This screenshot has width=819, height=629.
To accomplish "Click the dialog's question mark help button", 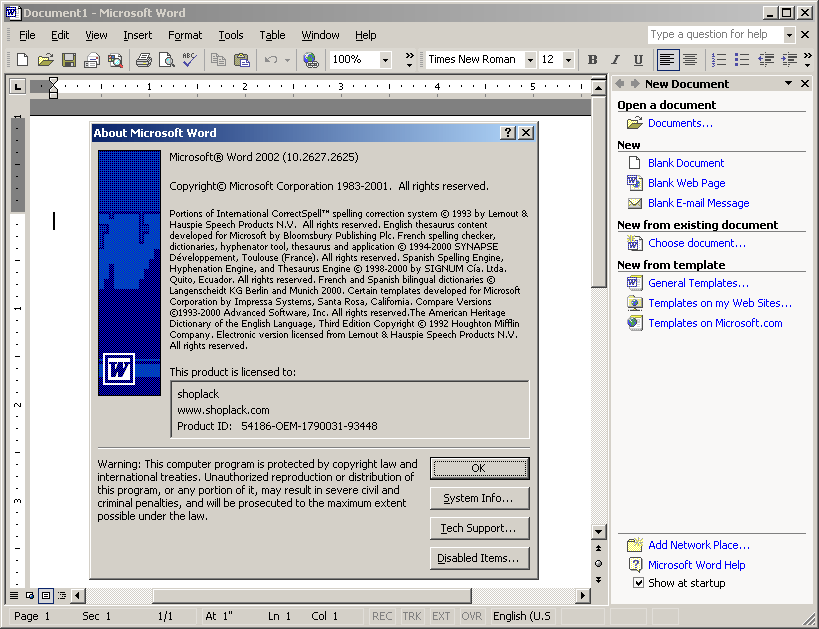I will [x=508, y=133].
